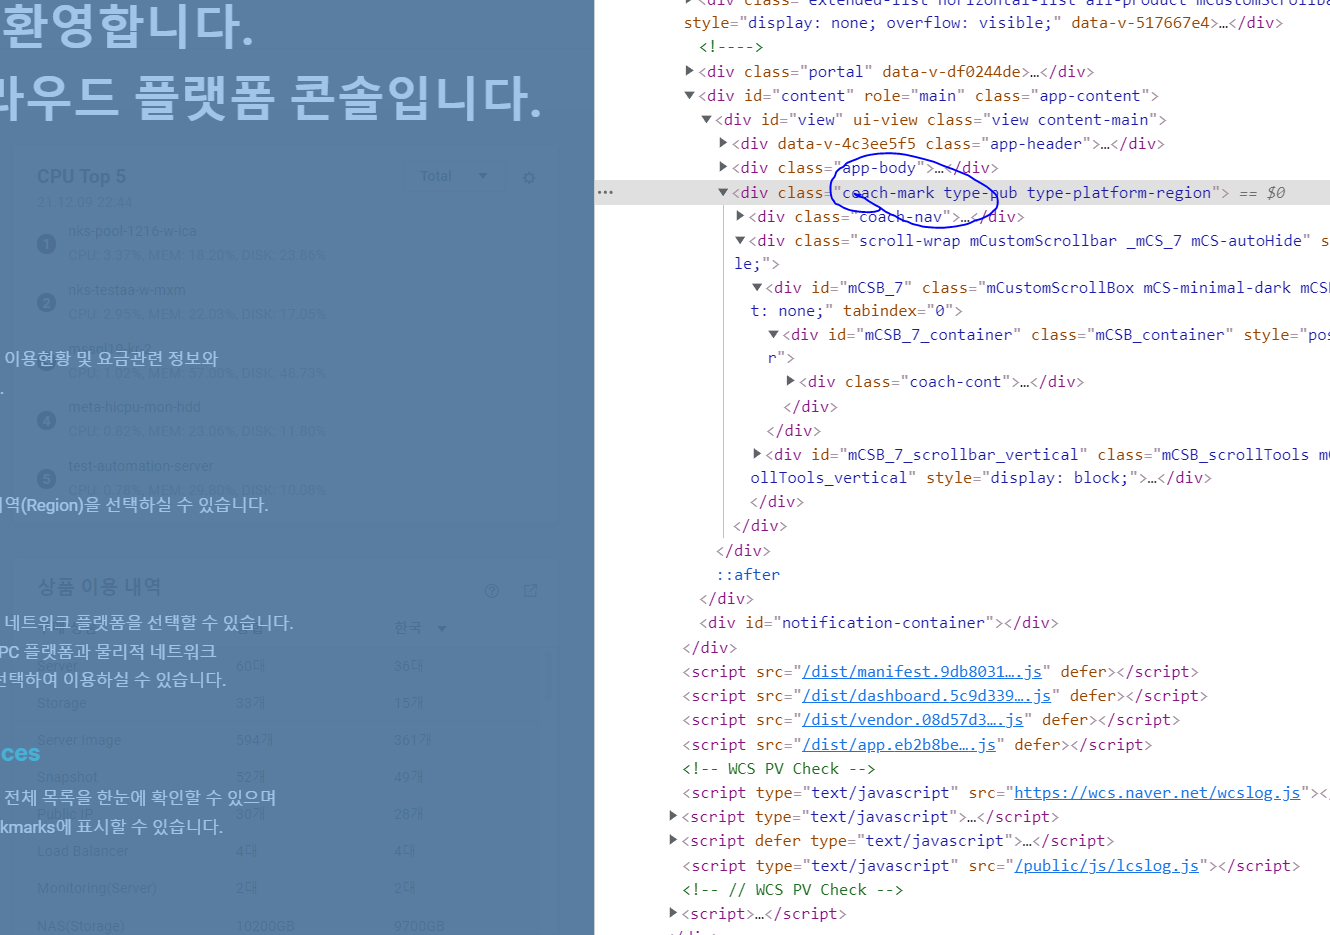Click test-automation-server in CPU Top 5
The height and width of the screenshot is (935, 1330).
click(x=141, y=466)
